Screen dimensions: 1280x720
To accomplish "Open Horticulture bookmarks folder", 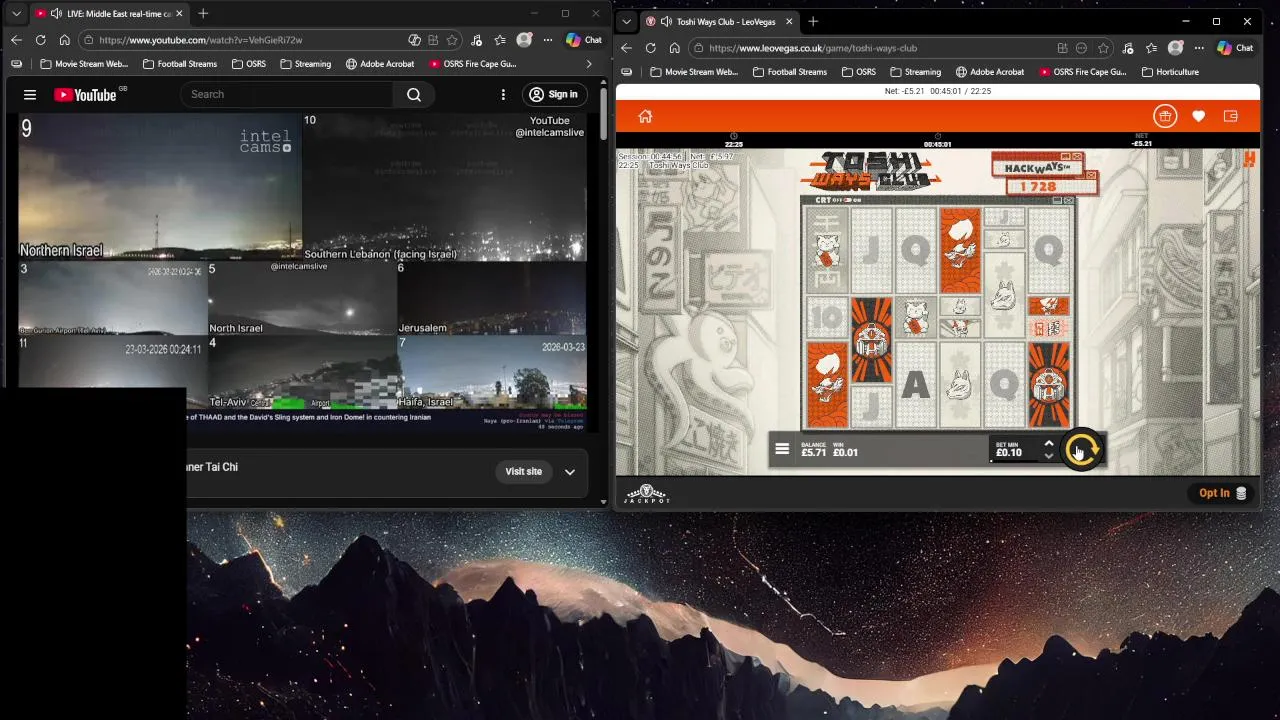I will pyautogui.click(x=1169, y=72).
